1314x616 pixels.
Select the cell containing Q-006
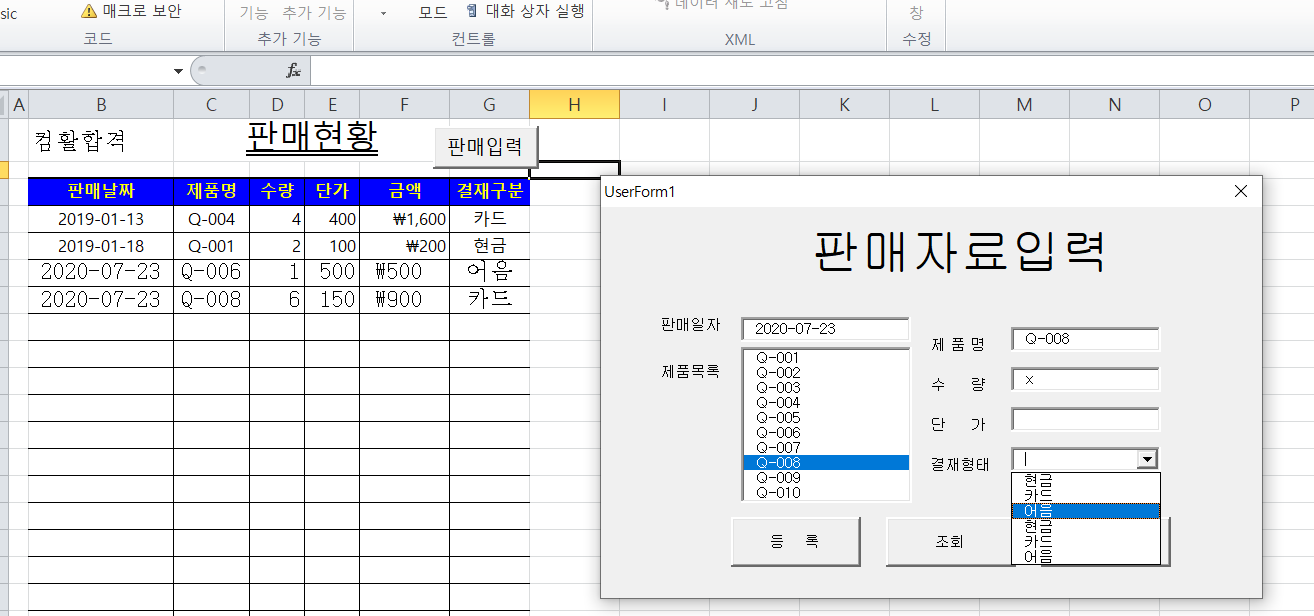[211, 272]
